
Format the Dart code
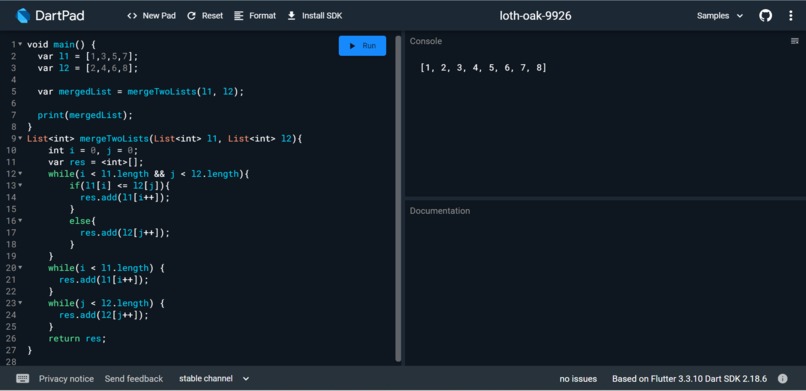(255, 16)
